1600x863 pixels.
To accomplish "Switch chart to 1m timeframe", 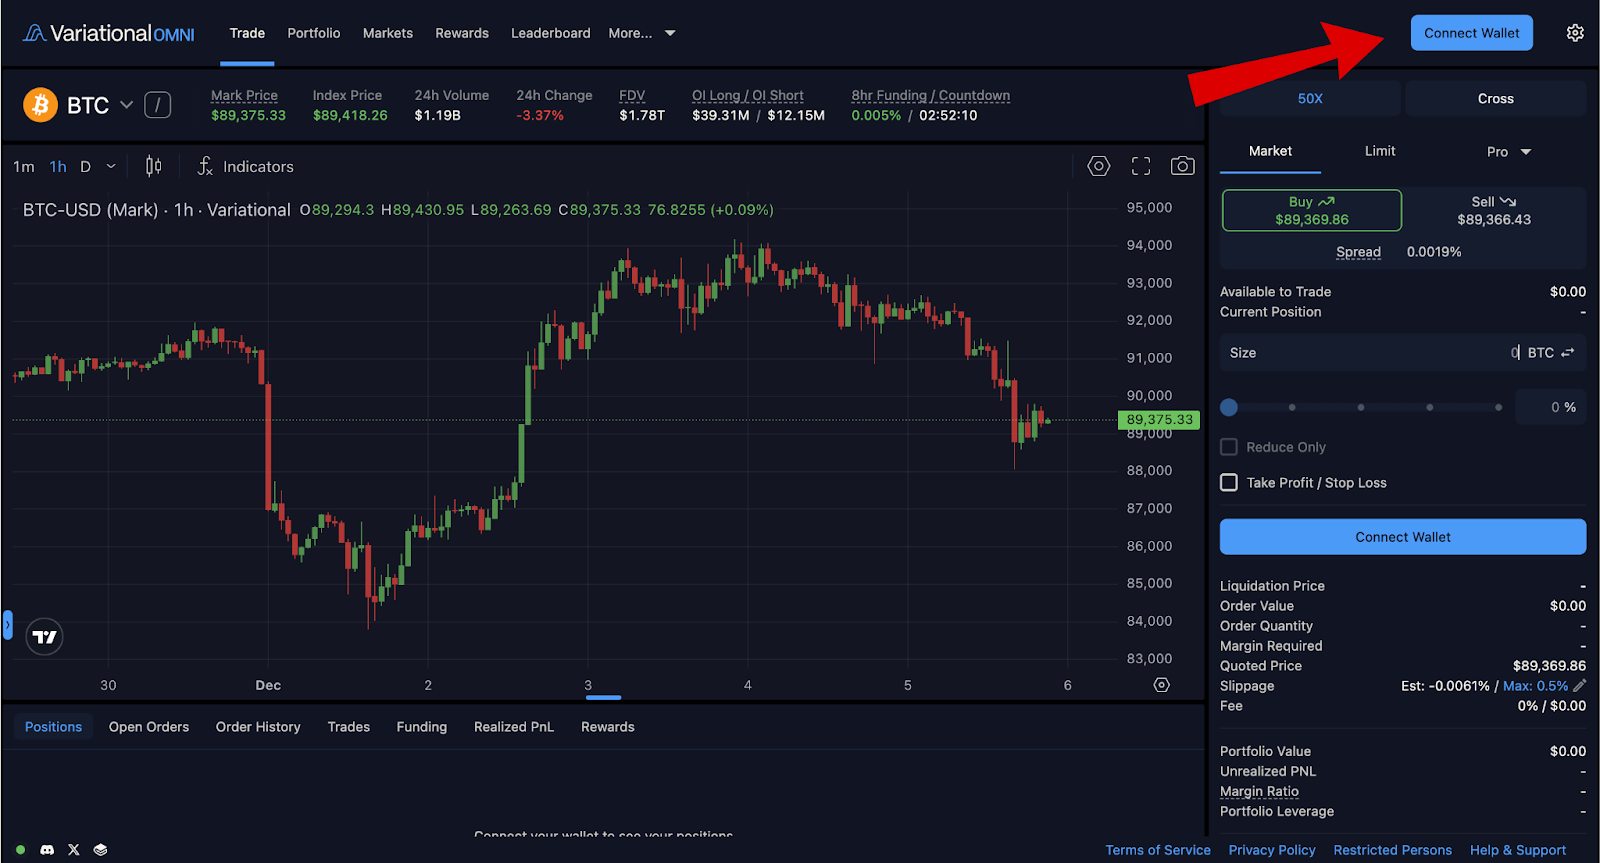I will click(x=24, y=167).
